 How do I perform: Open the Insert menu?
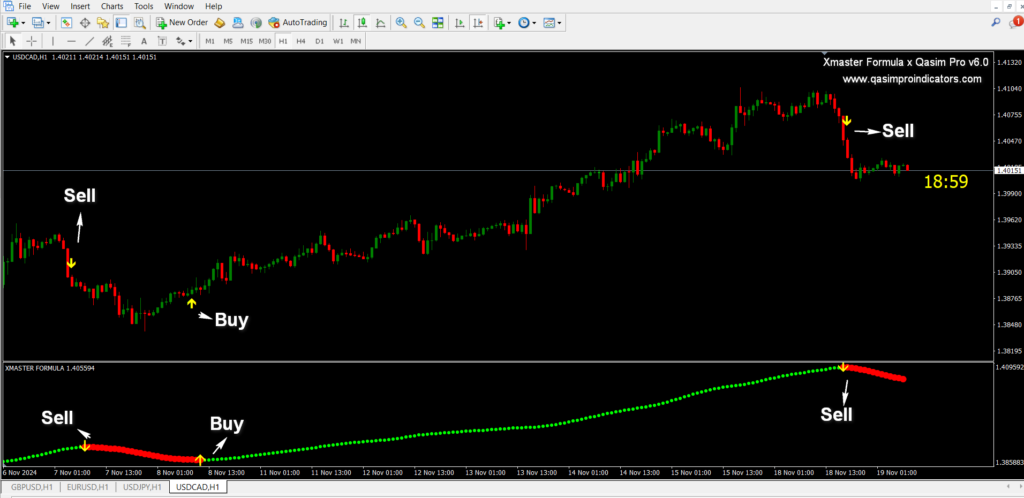point(80,7)
